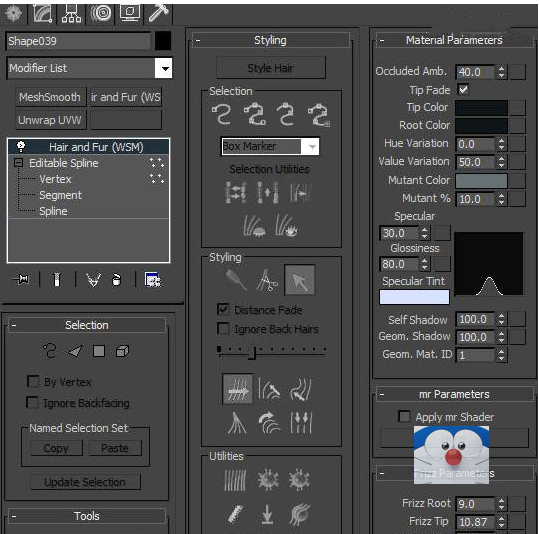Click the Copy named selection button

pos(56,448)
